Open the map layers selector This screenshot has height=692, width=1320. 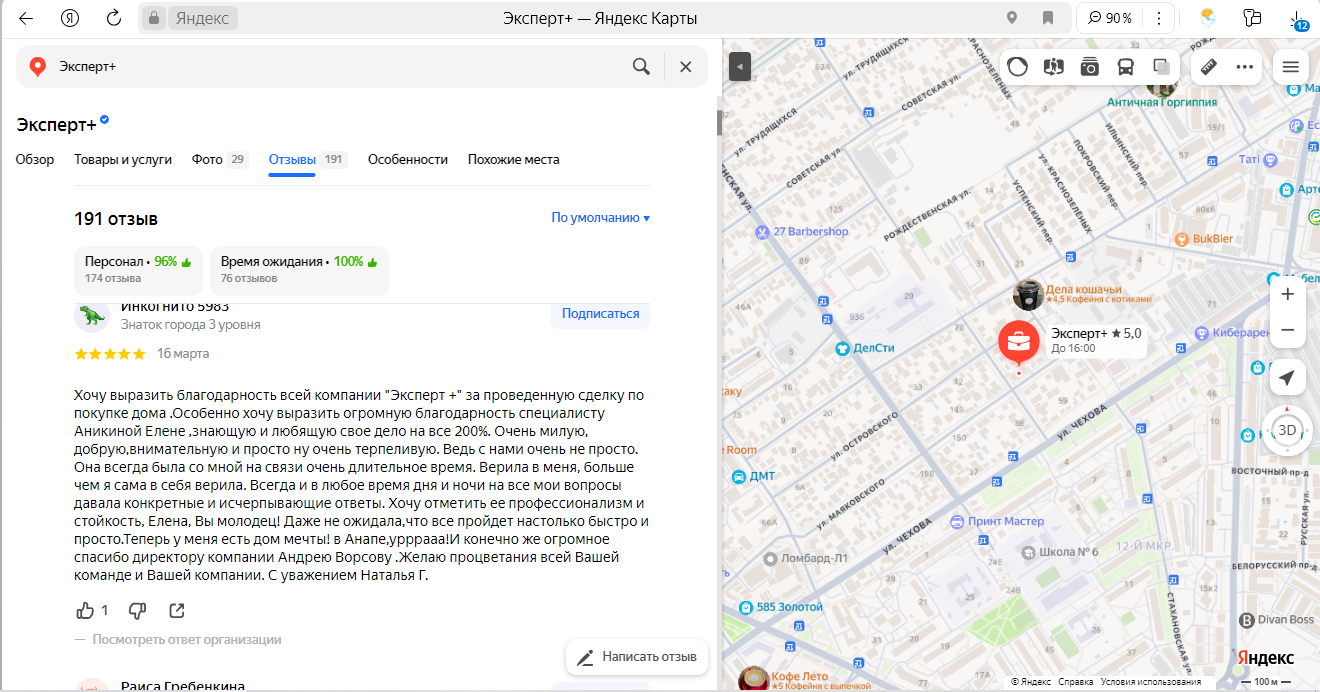pos(1161,67)
